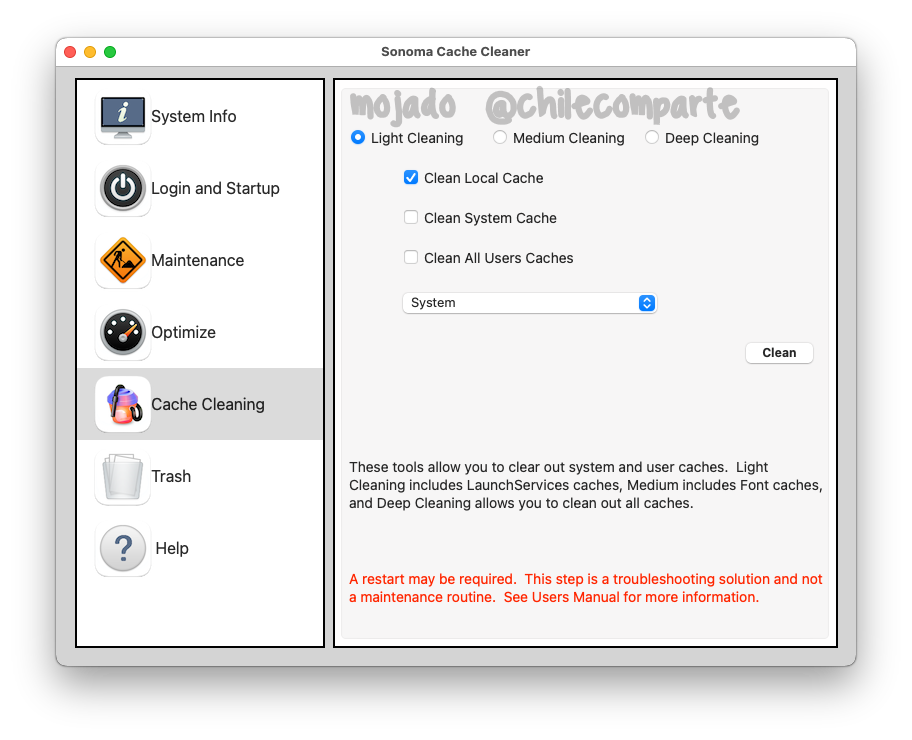
Task: Switch to Optimize section label
Action: (x=183, y=332)
